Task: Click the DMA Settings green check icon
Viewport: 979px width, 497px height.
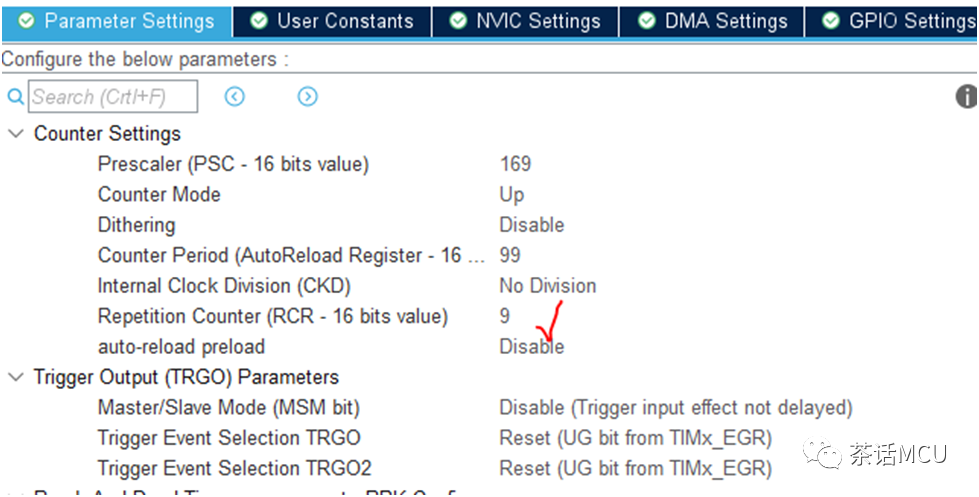Action: tap(646, 21)
